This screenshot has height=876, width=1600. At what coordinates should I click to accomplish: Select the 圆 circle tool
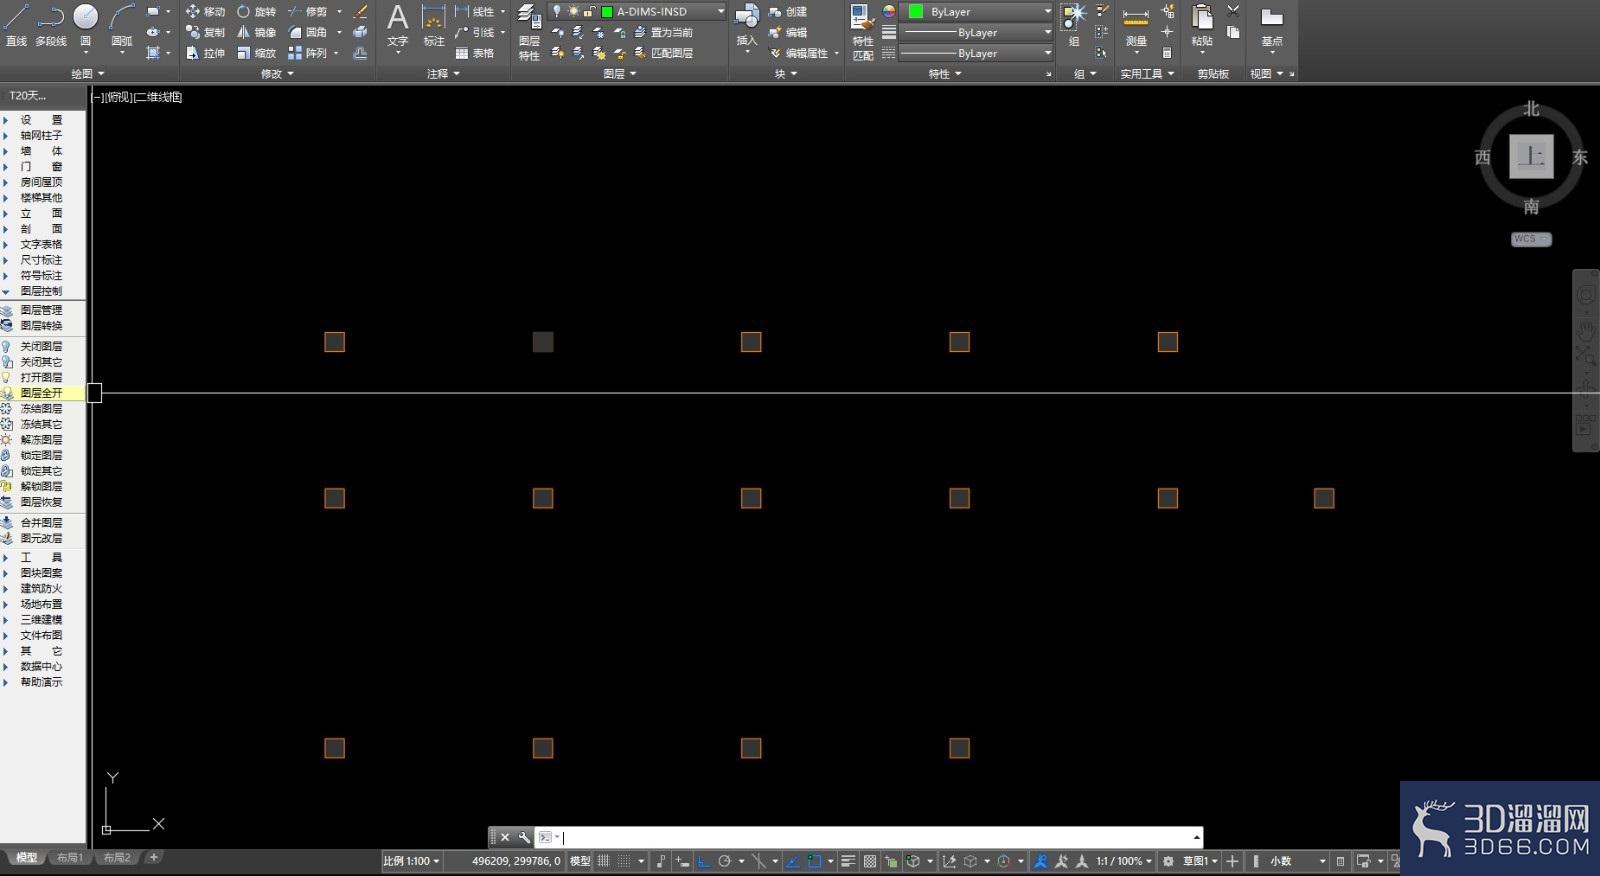(x=86, y=25)
